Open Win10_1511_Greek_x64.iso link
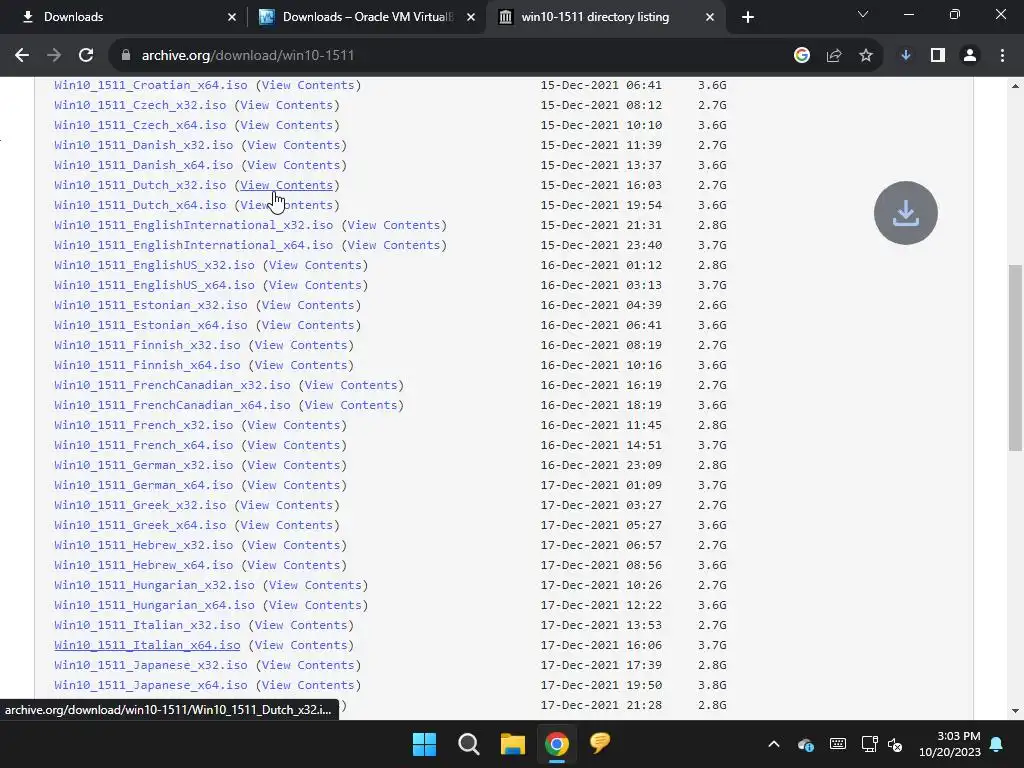 point(140,524)
